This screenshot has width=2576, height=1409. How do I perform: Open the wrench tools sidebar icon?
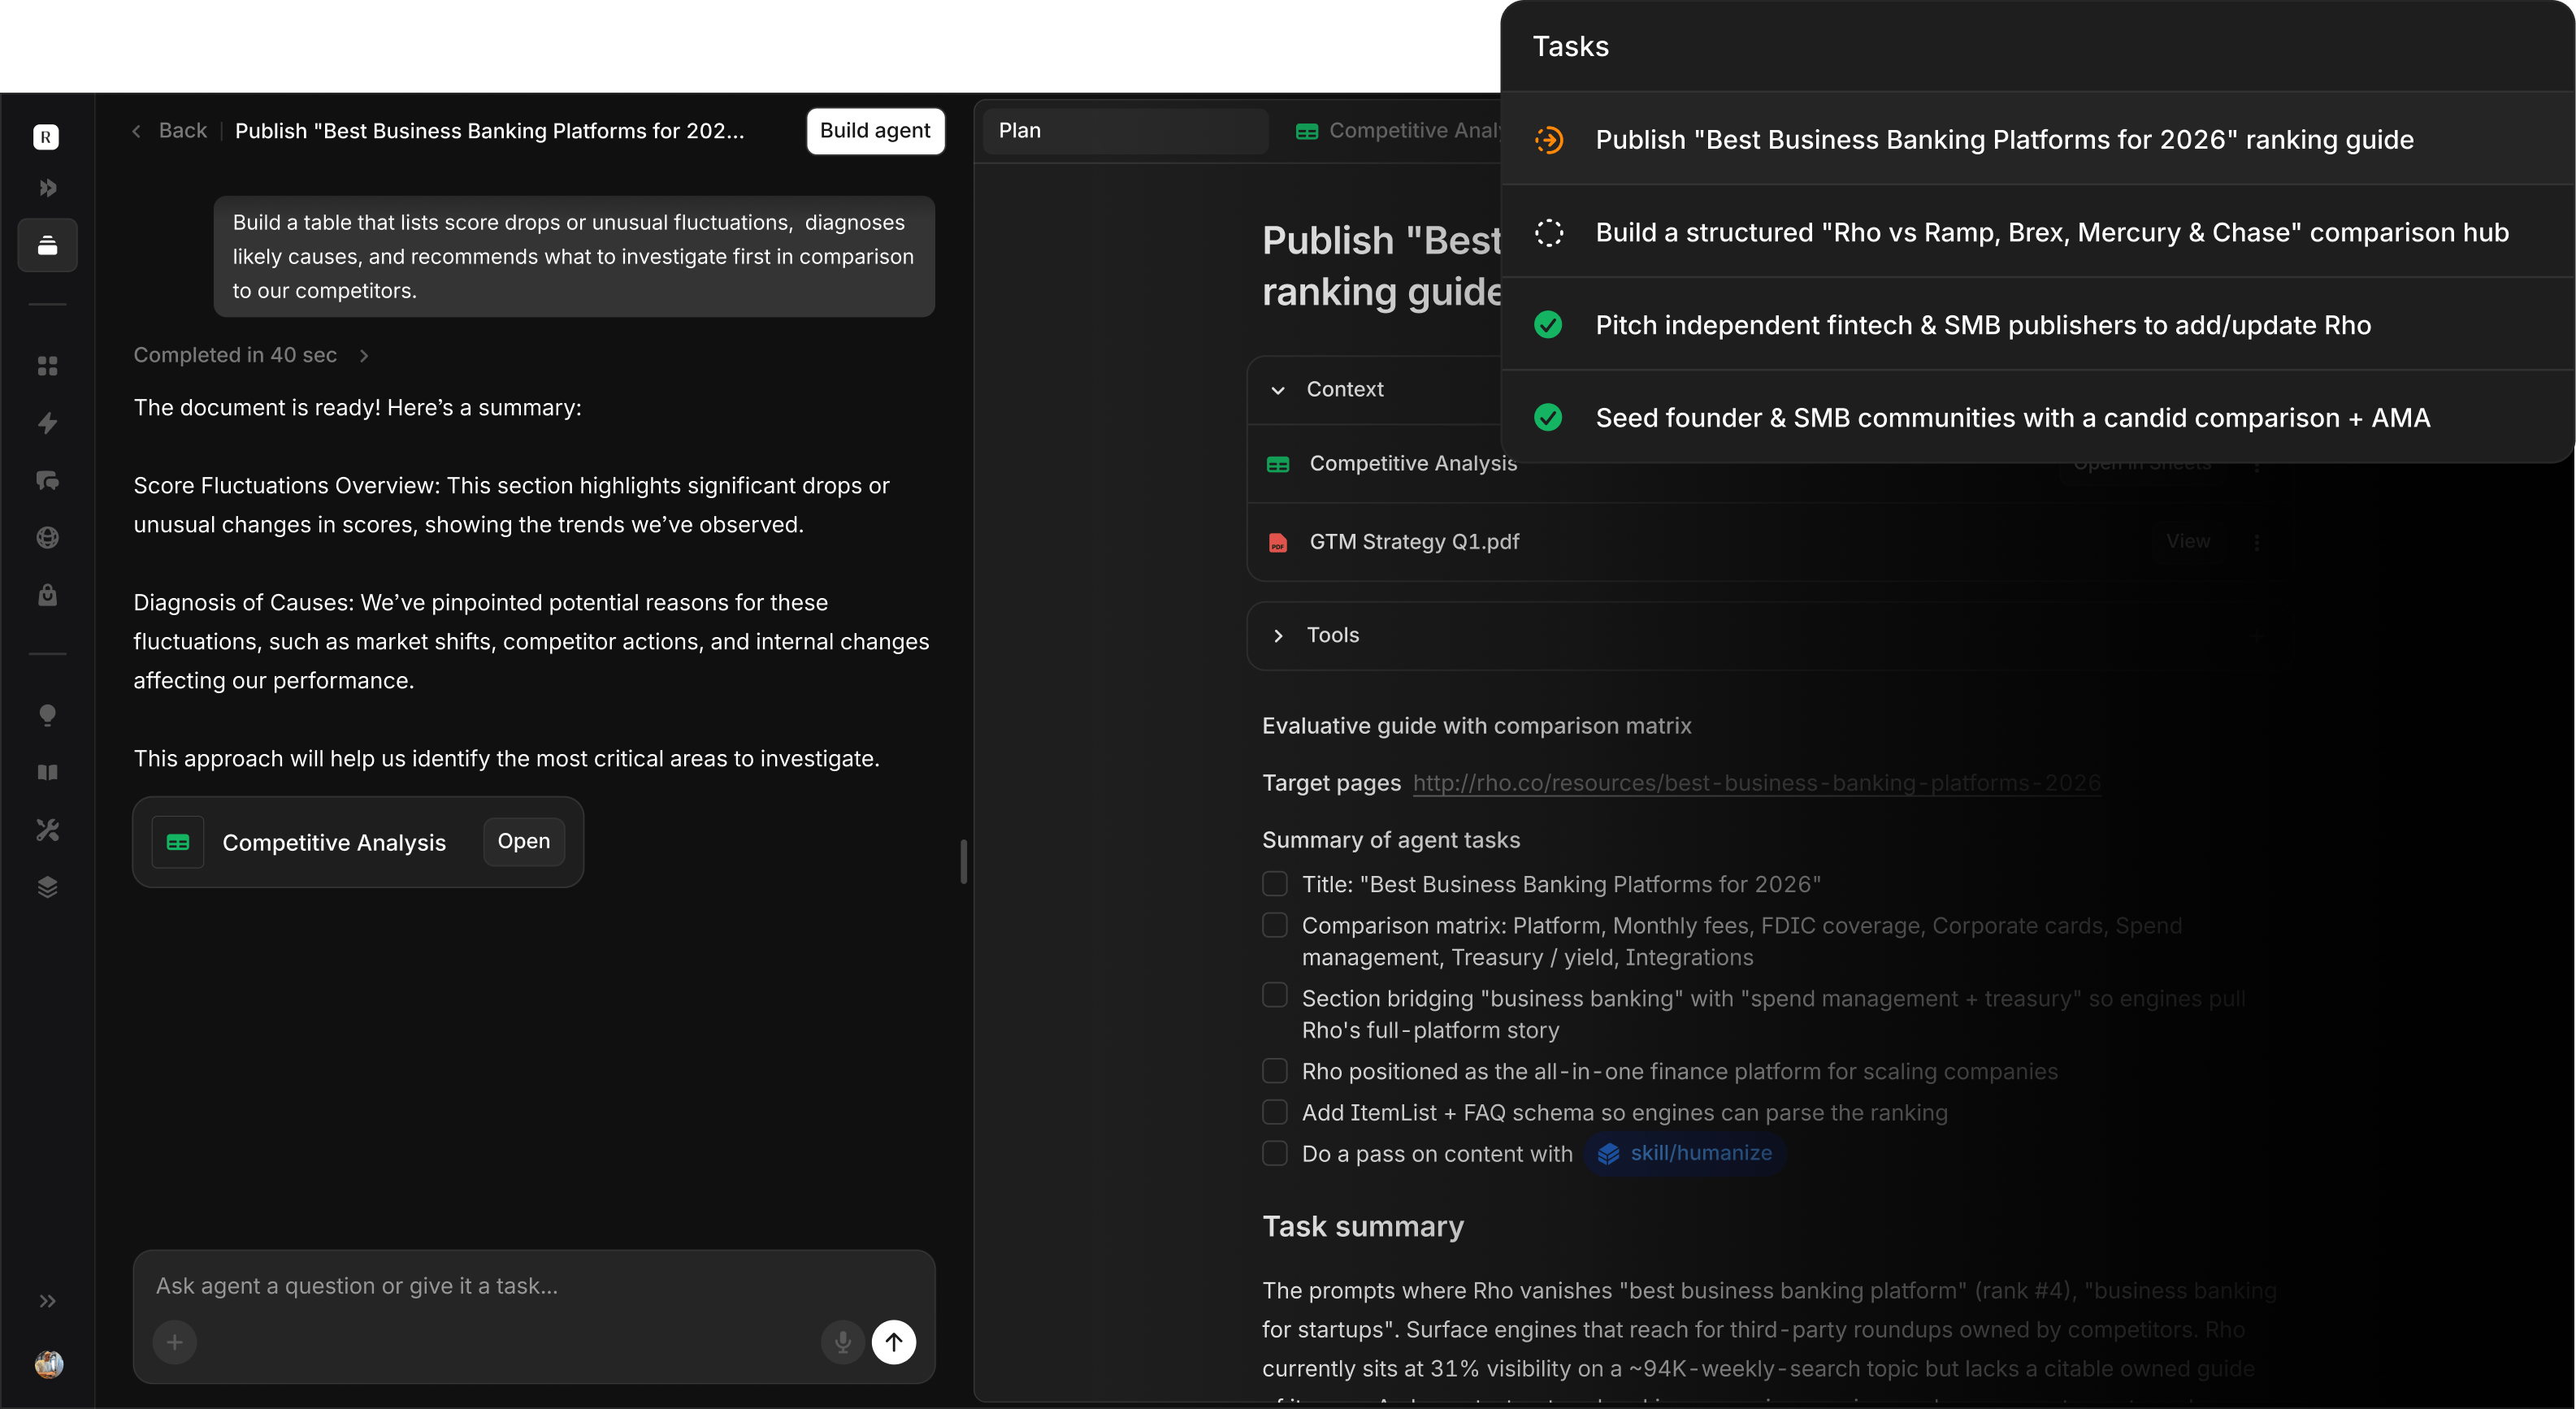point(47,830)
